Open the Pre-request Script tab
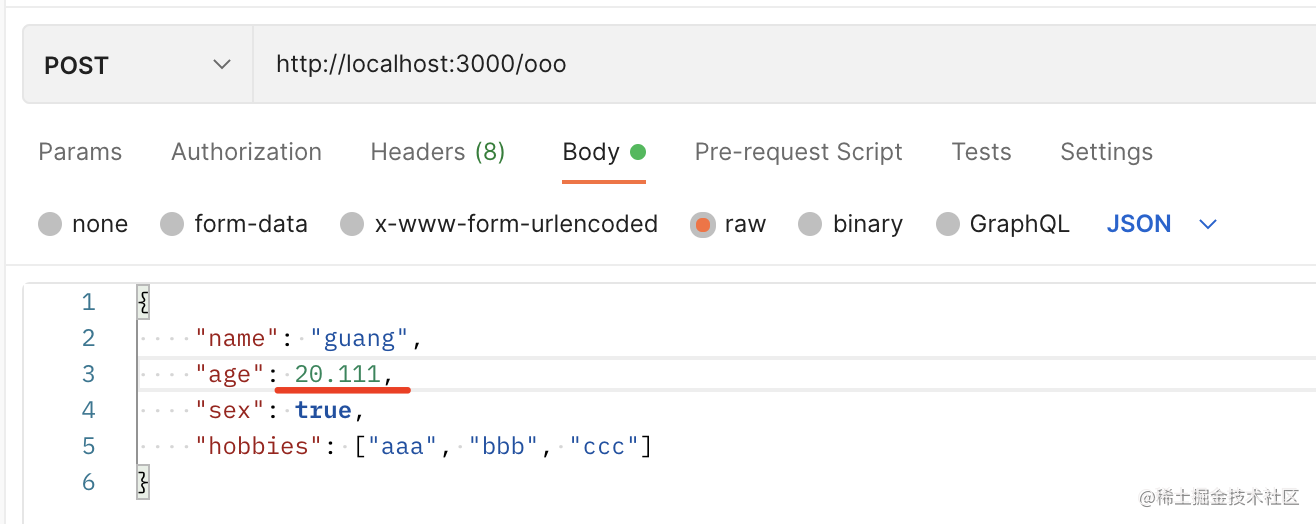Image resolution: width=1316 pixels, height=524 pixels. [x=798, y=152]
